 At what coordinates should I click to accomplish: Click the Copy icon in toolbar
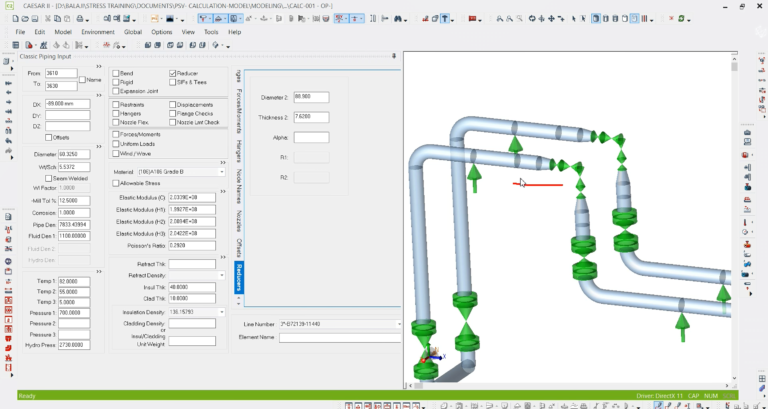57,19
